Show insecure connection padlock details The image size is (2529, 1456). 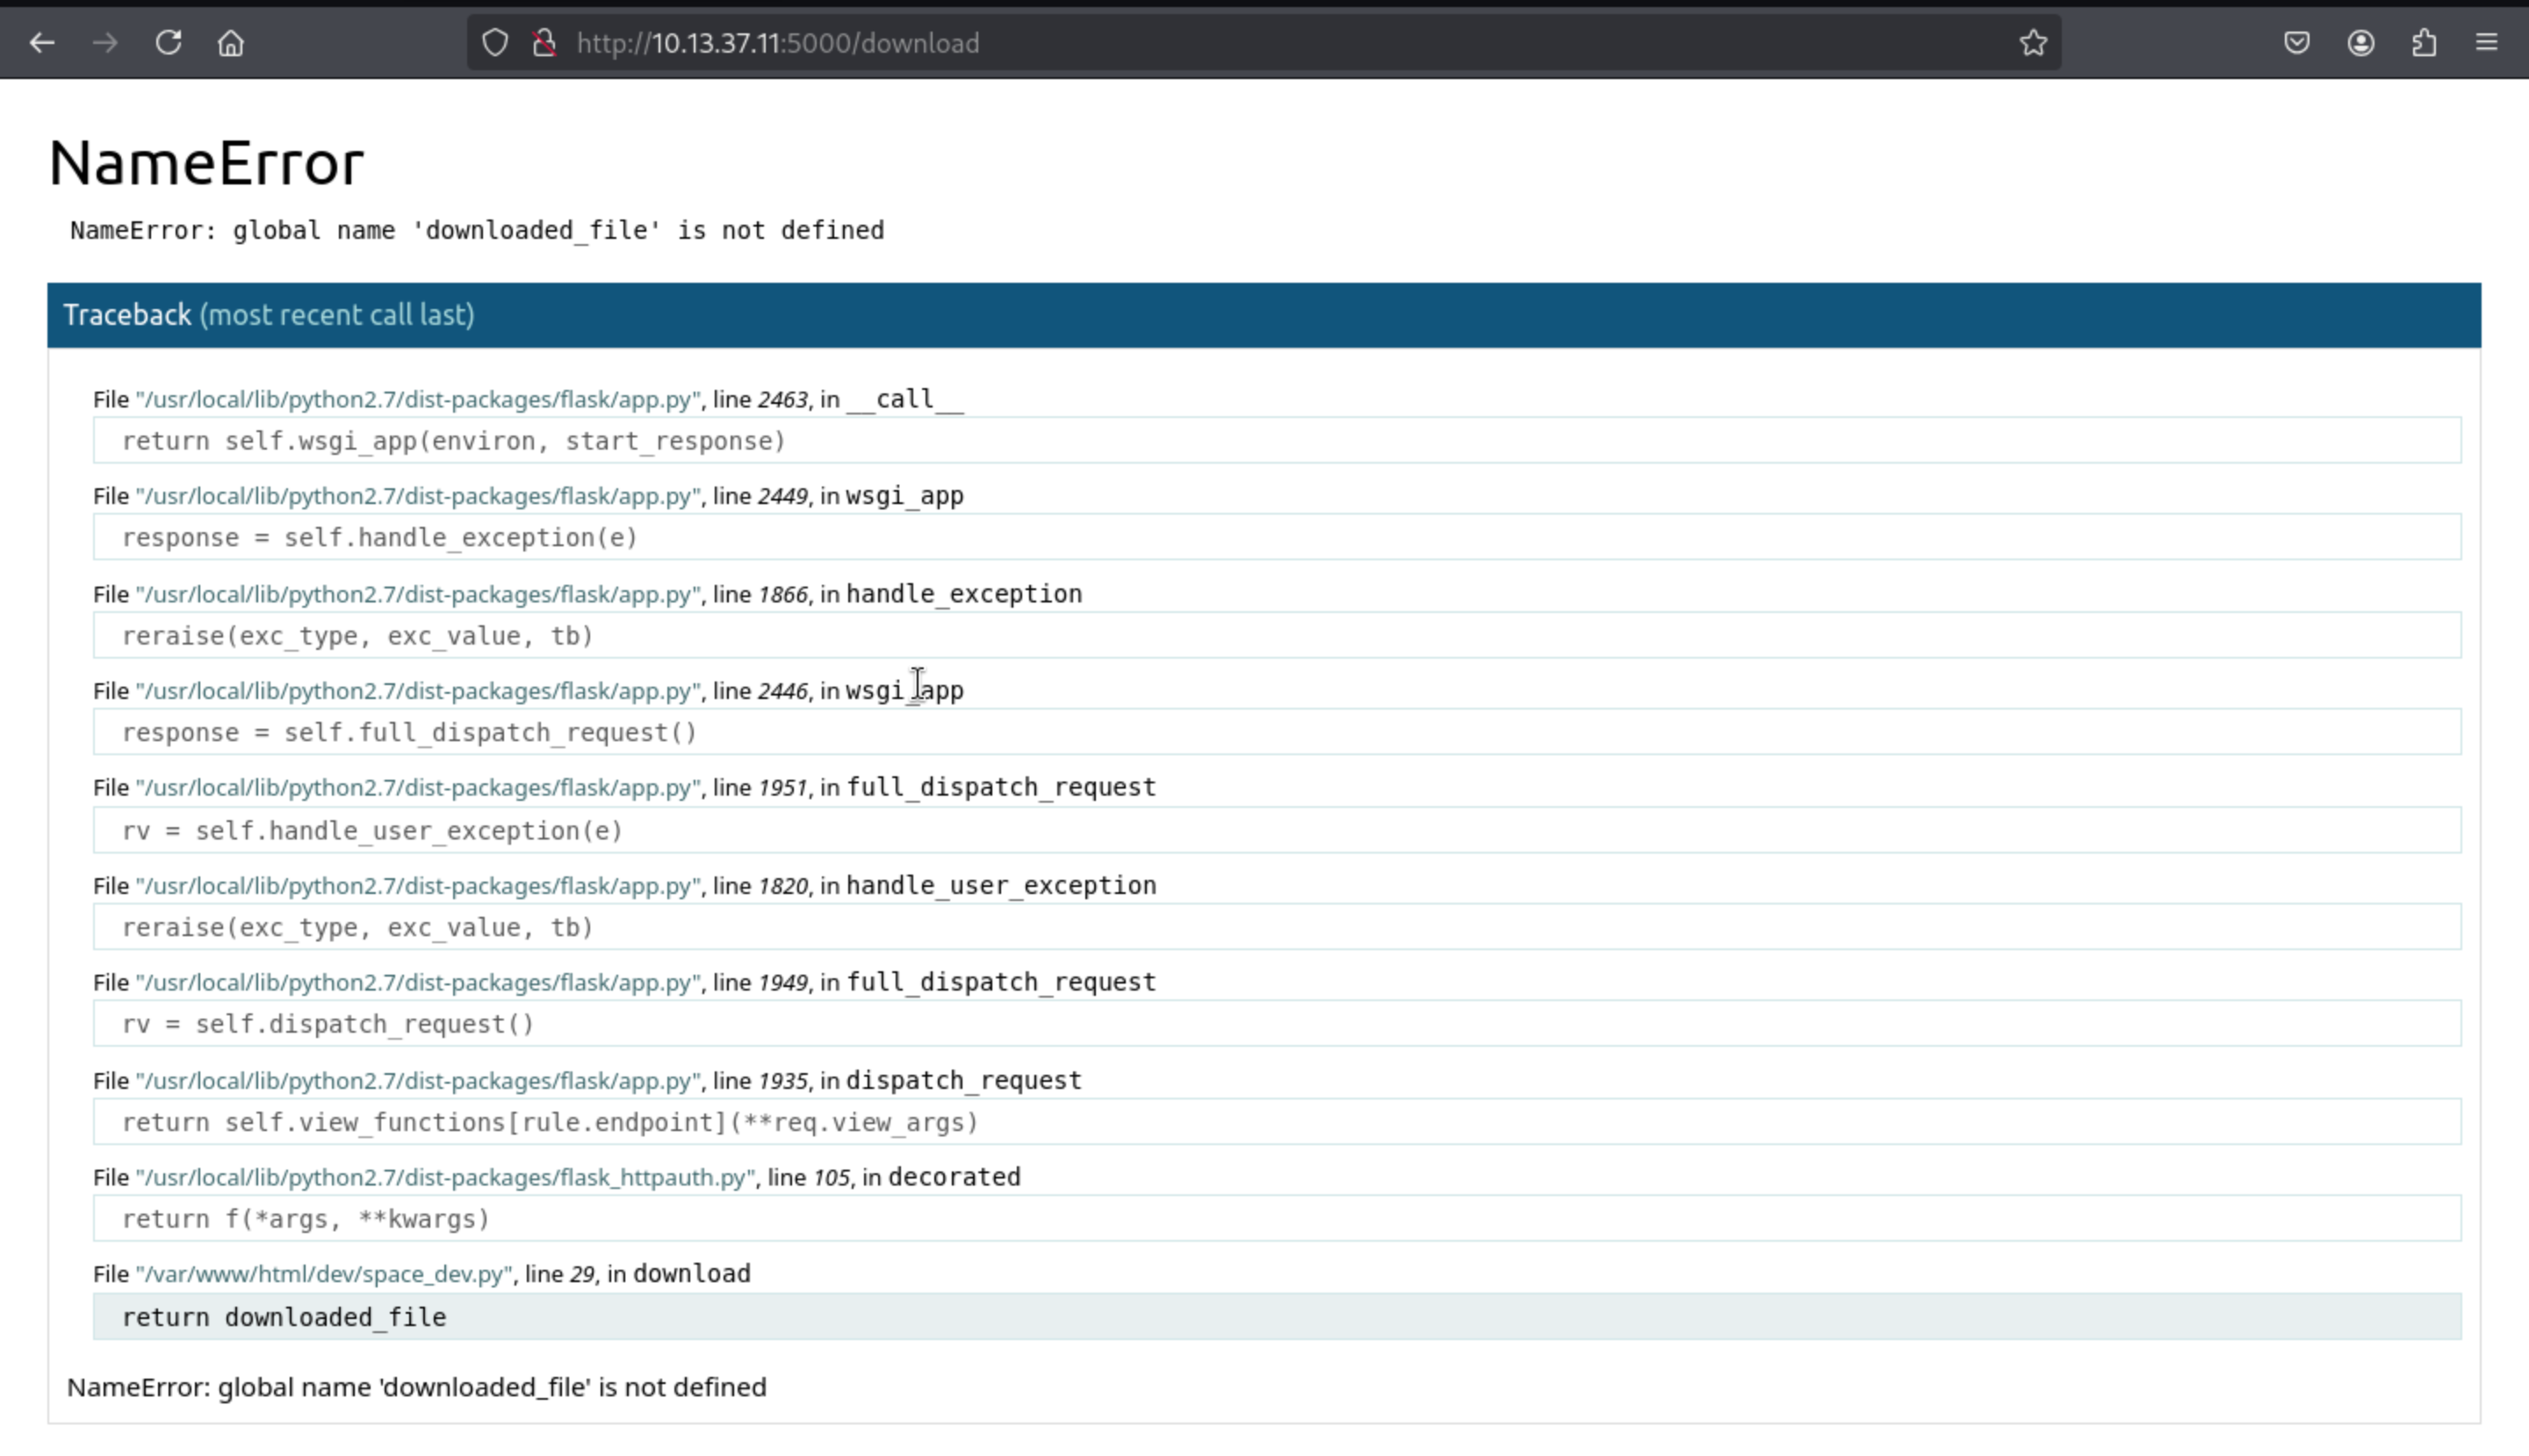coord(544,43)
